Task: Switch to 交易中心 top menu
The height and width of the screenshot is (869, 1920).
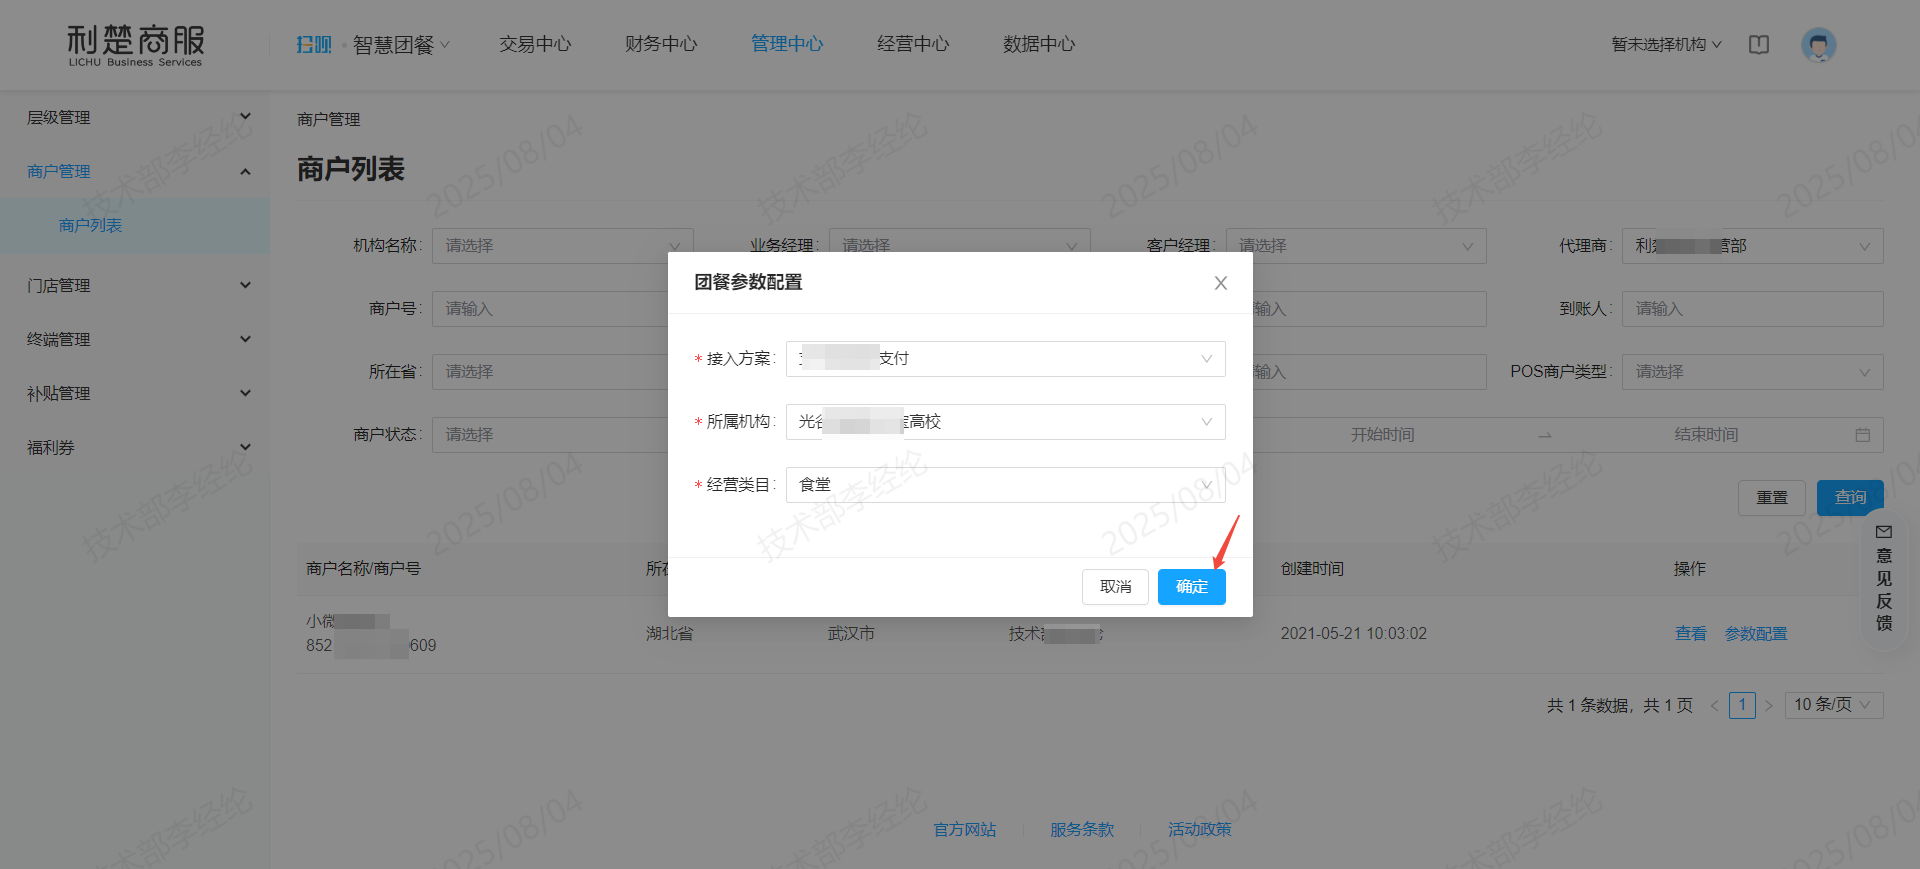Action: (535, 44)
